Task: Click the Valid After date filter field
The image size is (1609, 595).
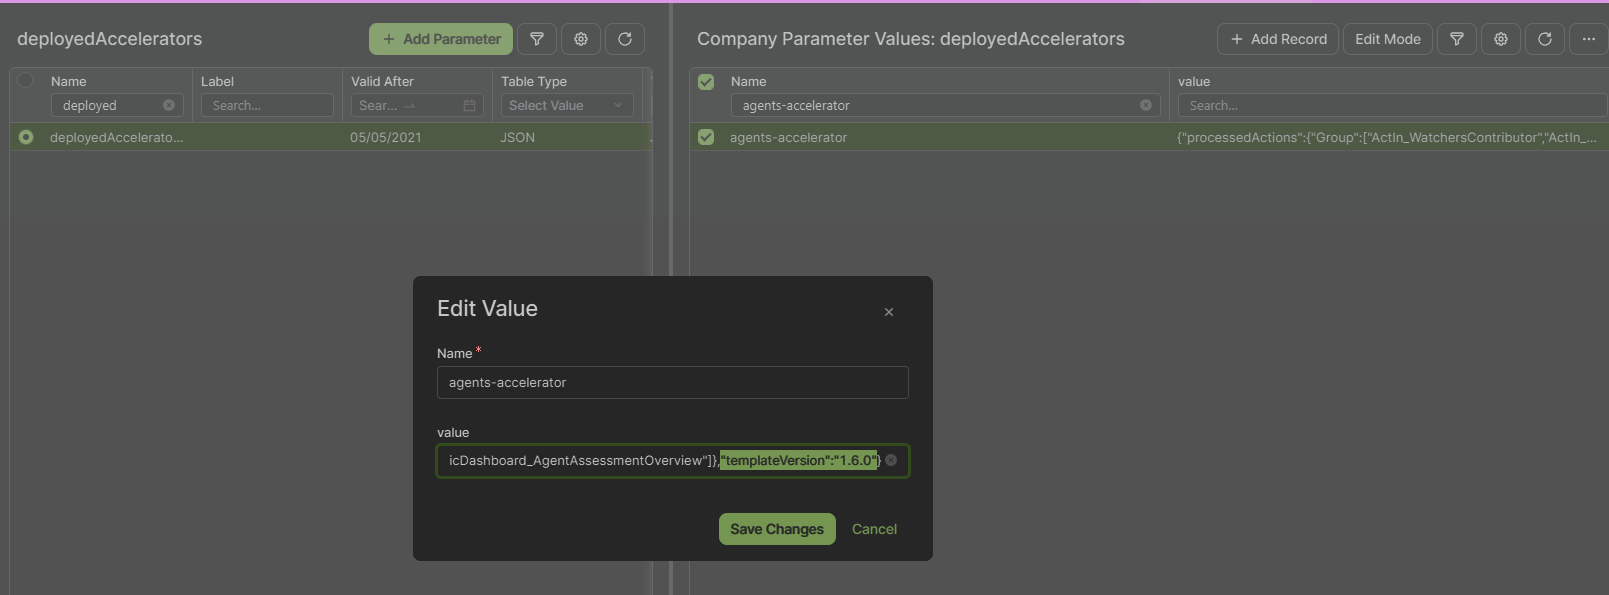Action: [x=417, y=105]
